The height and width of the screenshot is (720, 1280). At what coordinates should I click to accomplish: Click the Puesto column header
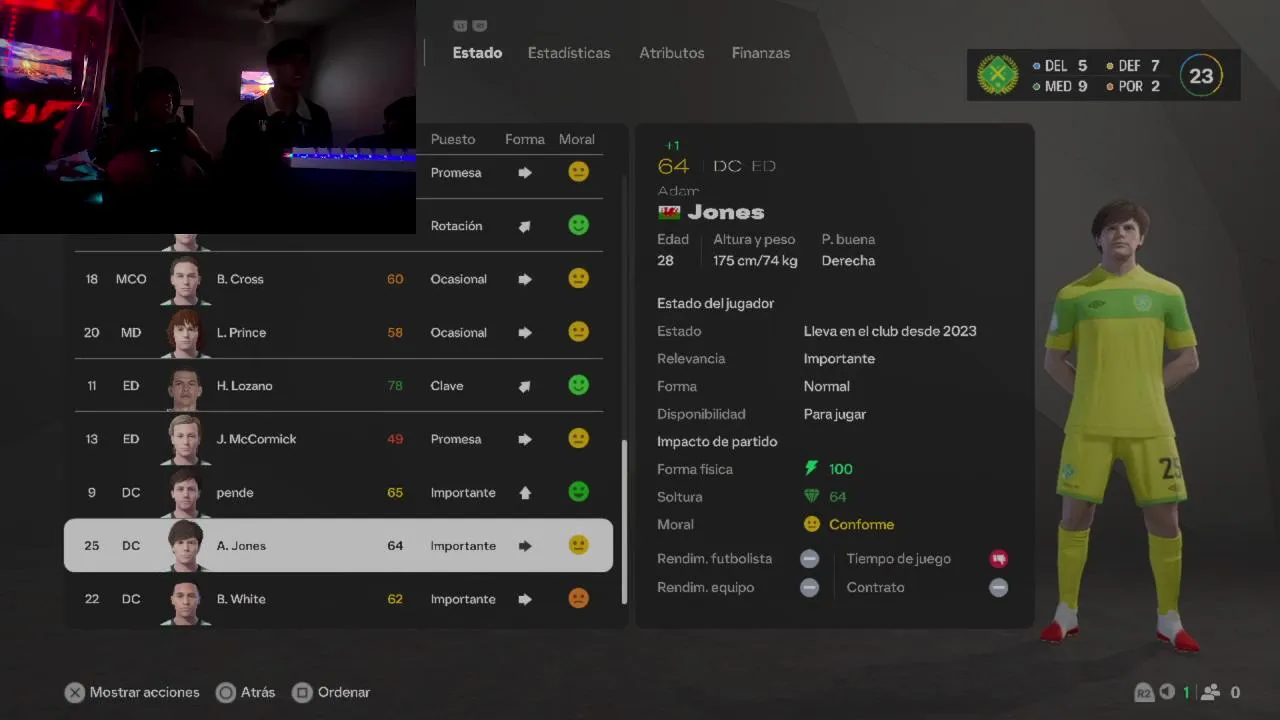pos(453,139)
